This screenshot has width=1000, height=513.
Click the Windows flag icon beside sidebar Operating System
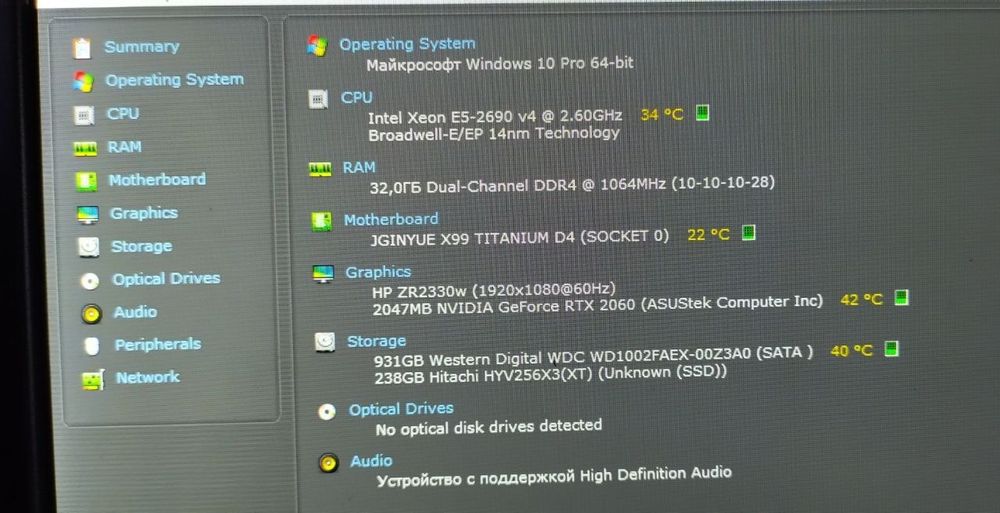click(83, 81)
